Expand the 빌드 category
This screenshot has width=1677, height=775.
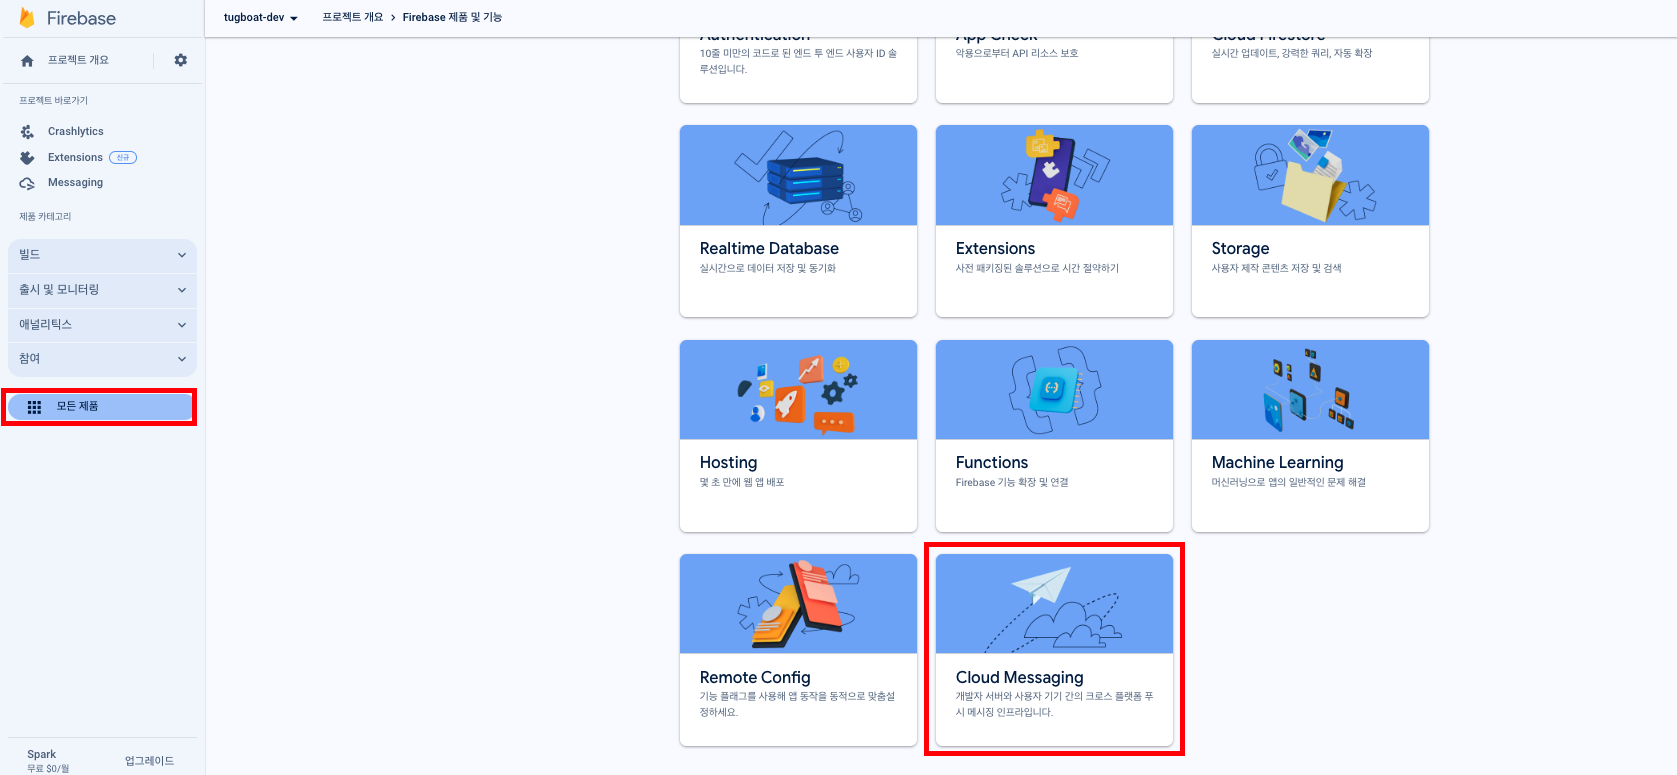pos(102,255)
